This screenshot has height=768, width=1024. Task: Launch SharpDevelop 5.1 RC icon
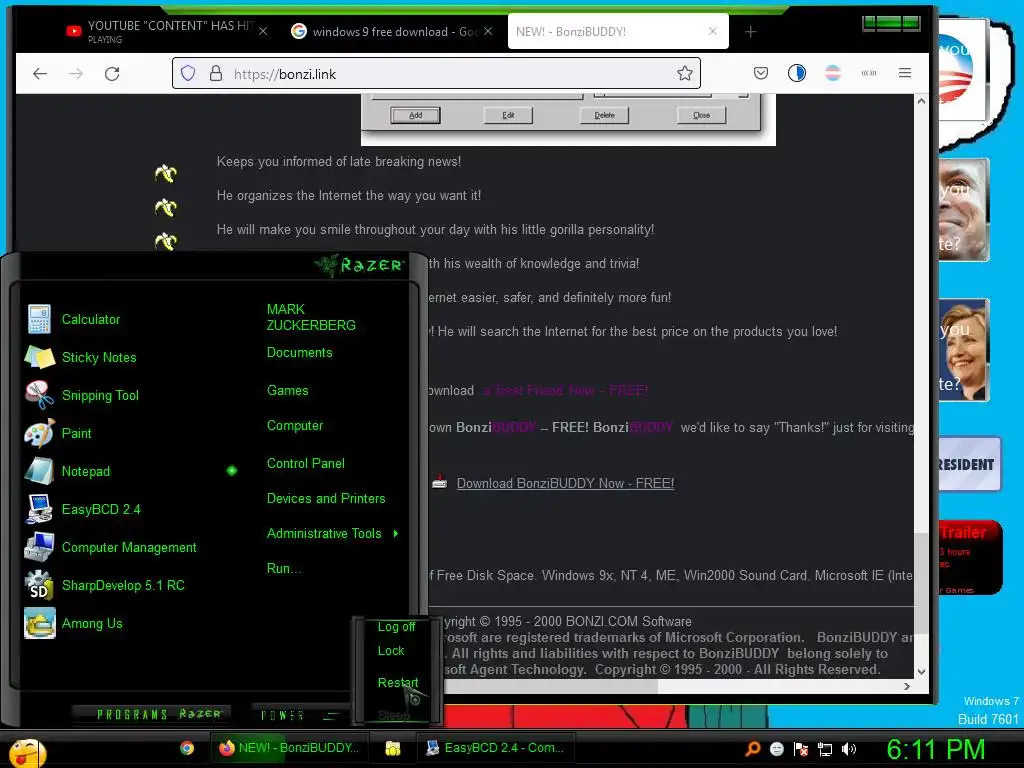39,585
